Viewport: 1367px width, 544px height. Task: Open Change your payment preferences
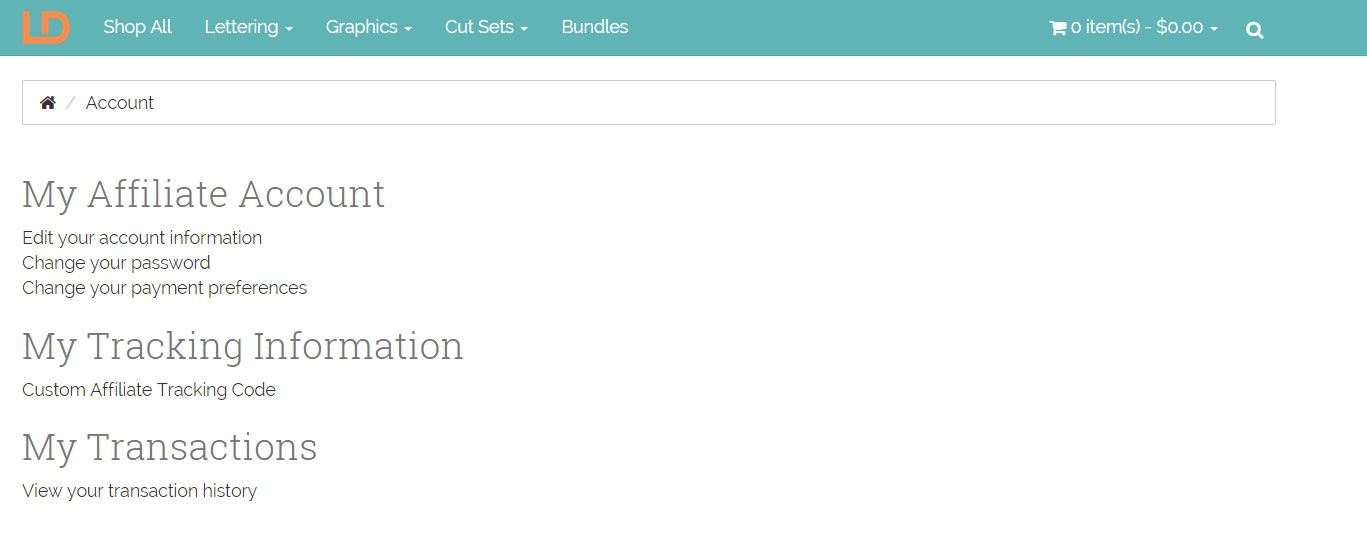point(164,288)
